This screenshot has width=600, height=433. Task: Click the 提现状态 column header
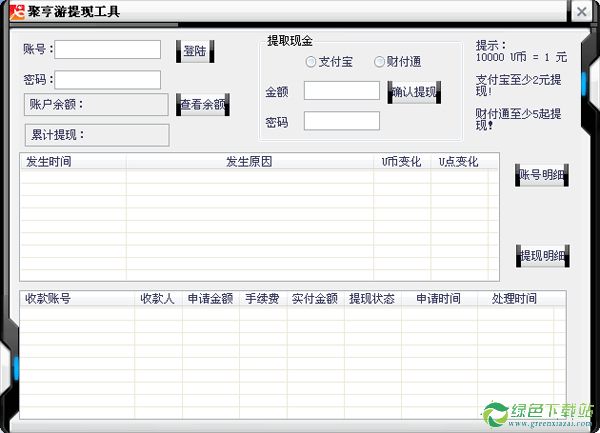pos(372,298)
